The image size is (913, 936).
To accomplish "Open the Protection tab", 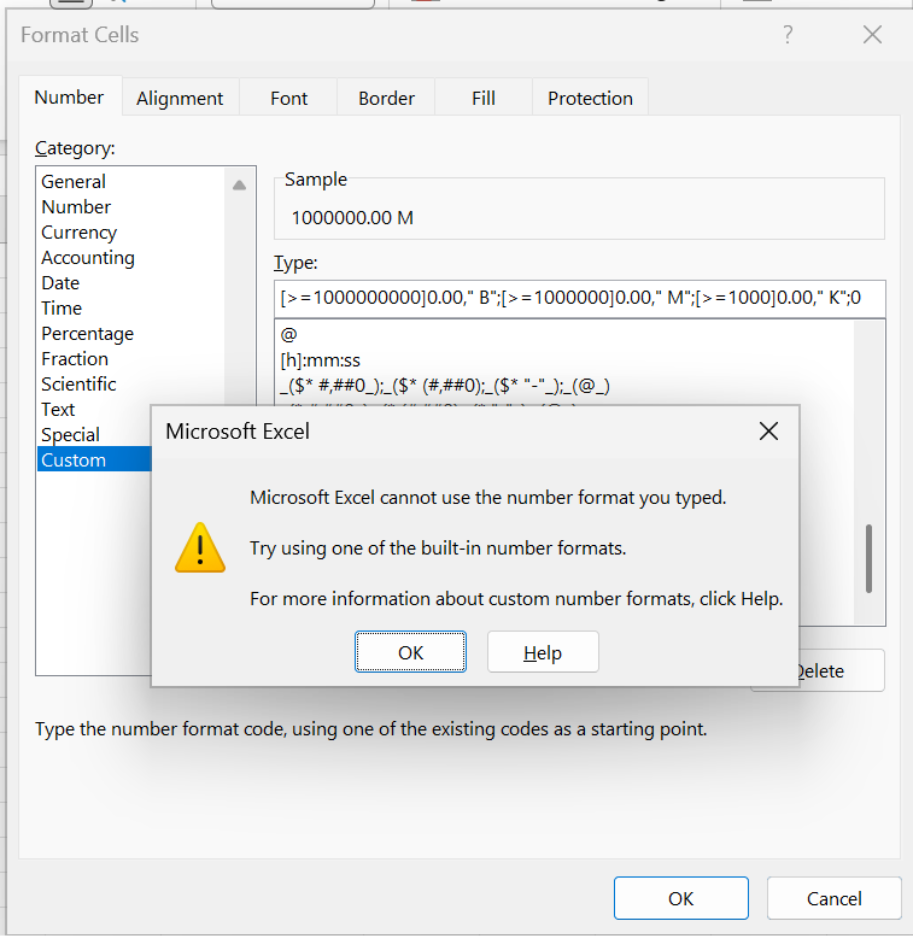I will click(x=591, y=98).
